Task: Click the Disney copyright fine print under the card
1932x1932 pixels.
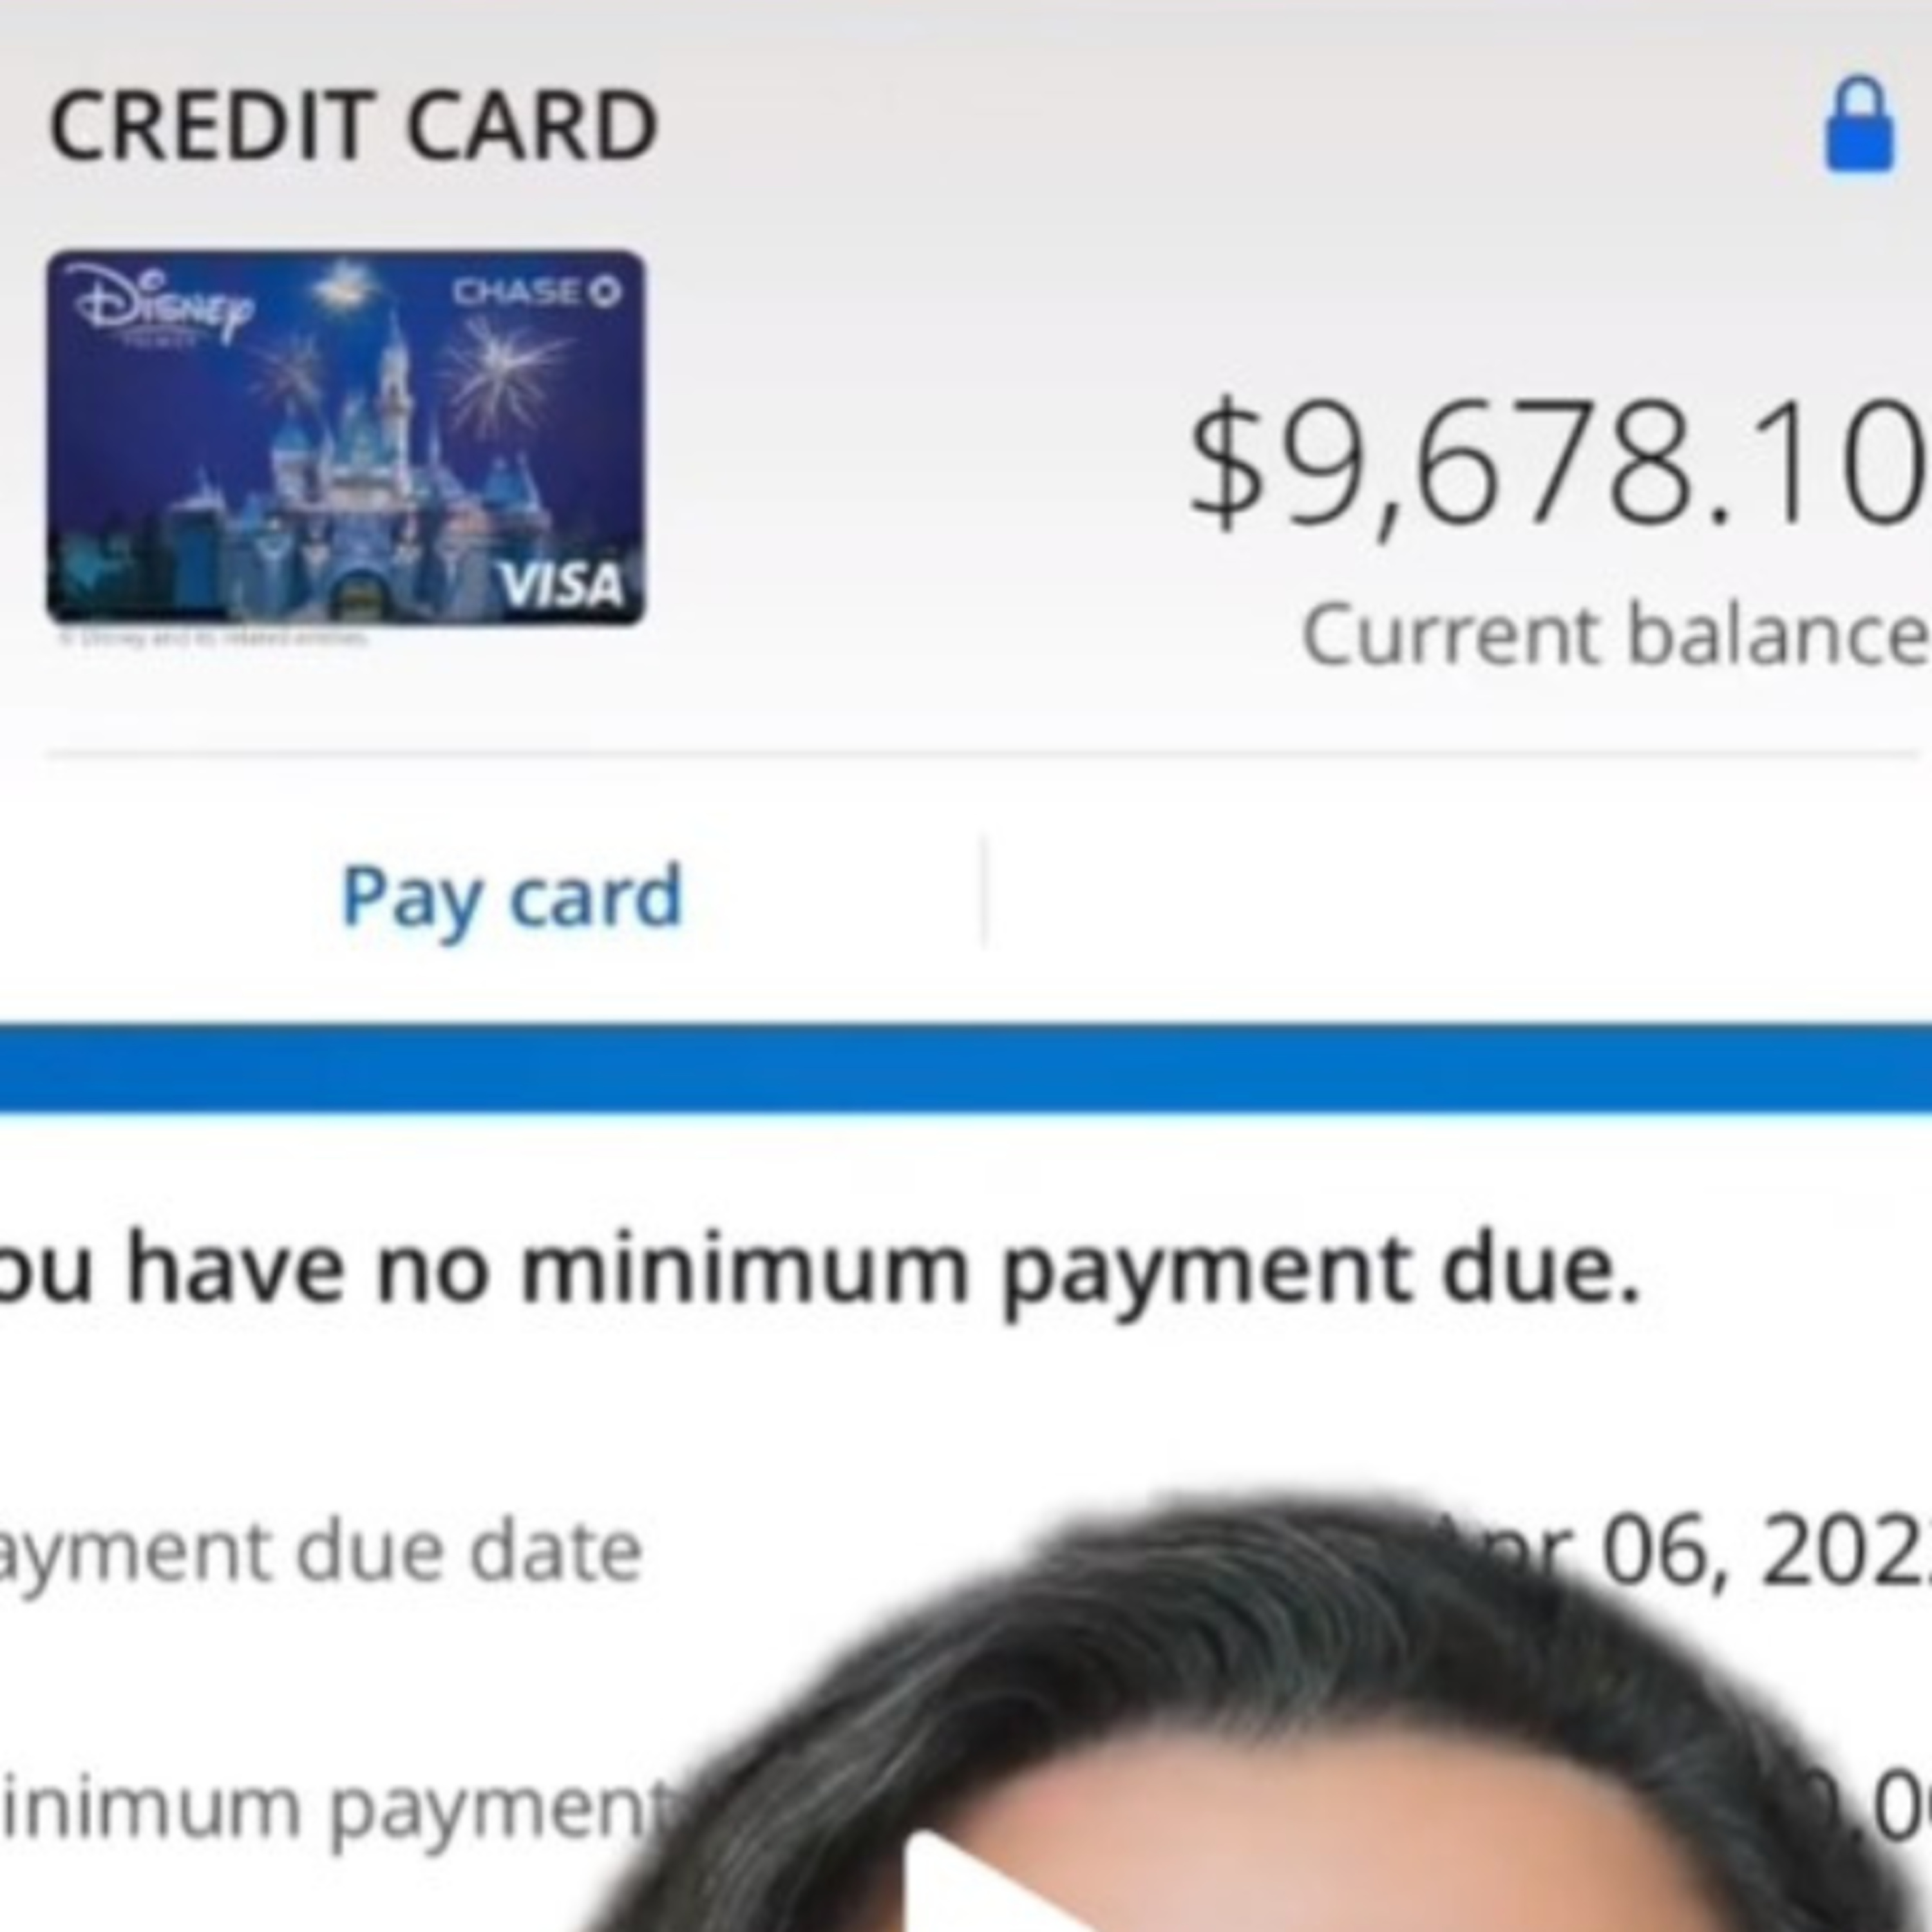Action: (x=212, y=638)
